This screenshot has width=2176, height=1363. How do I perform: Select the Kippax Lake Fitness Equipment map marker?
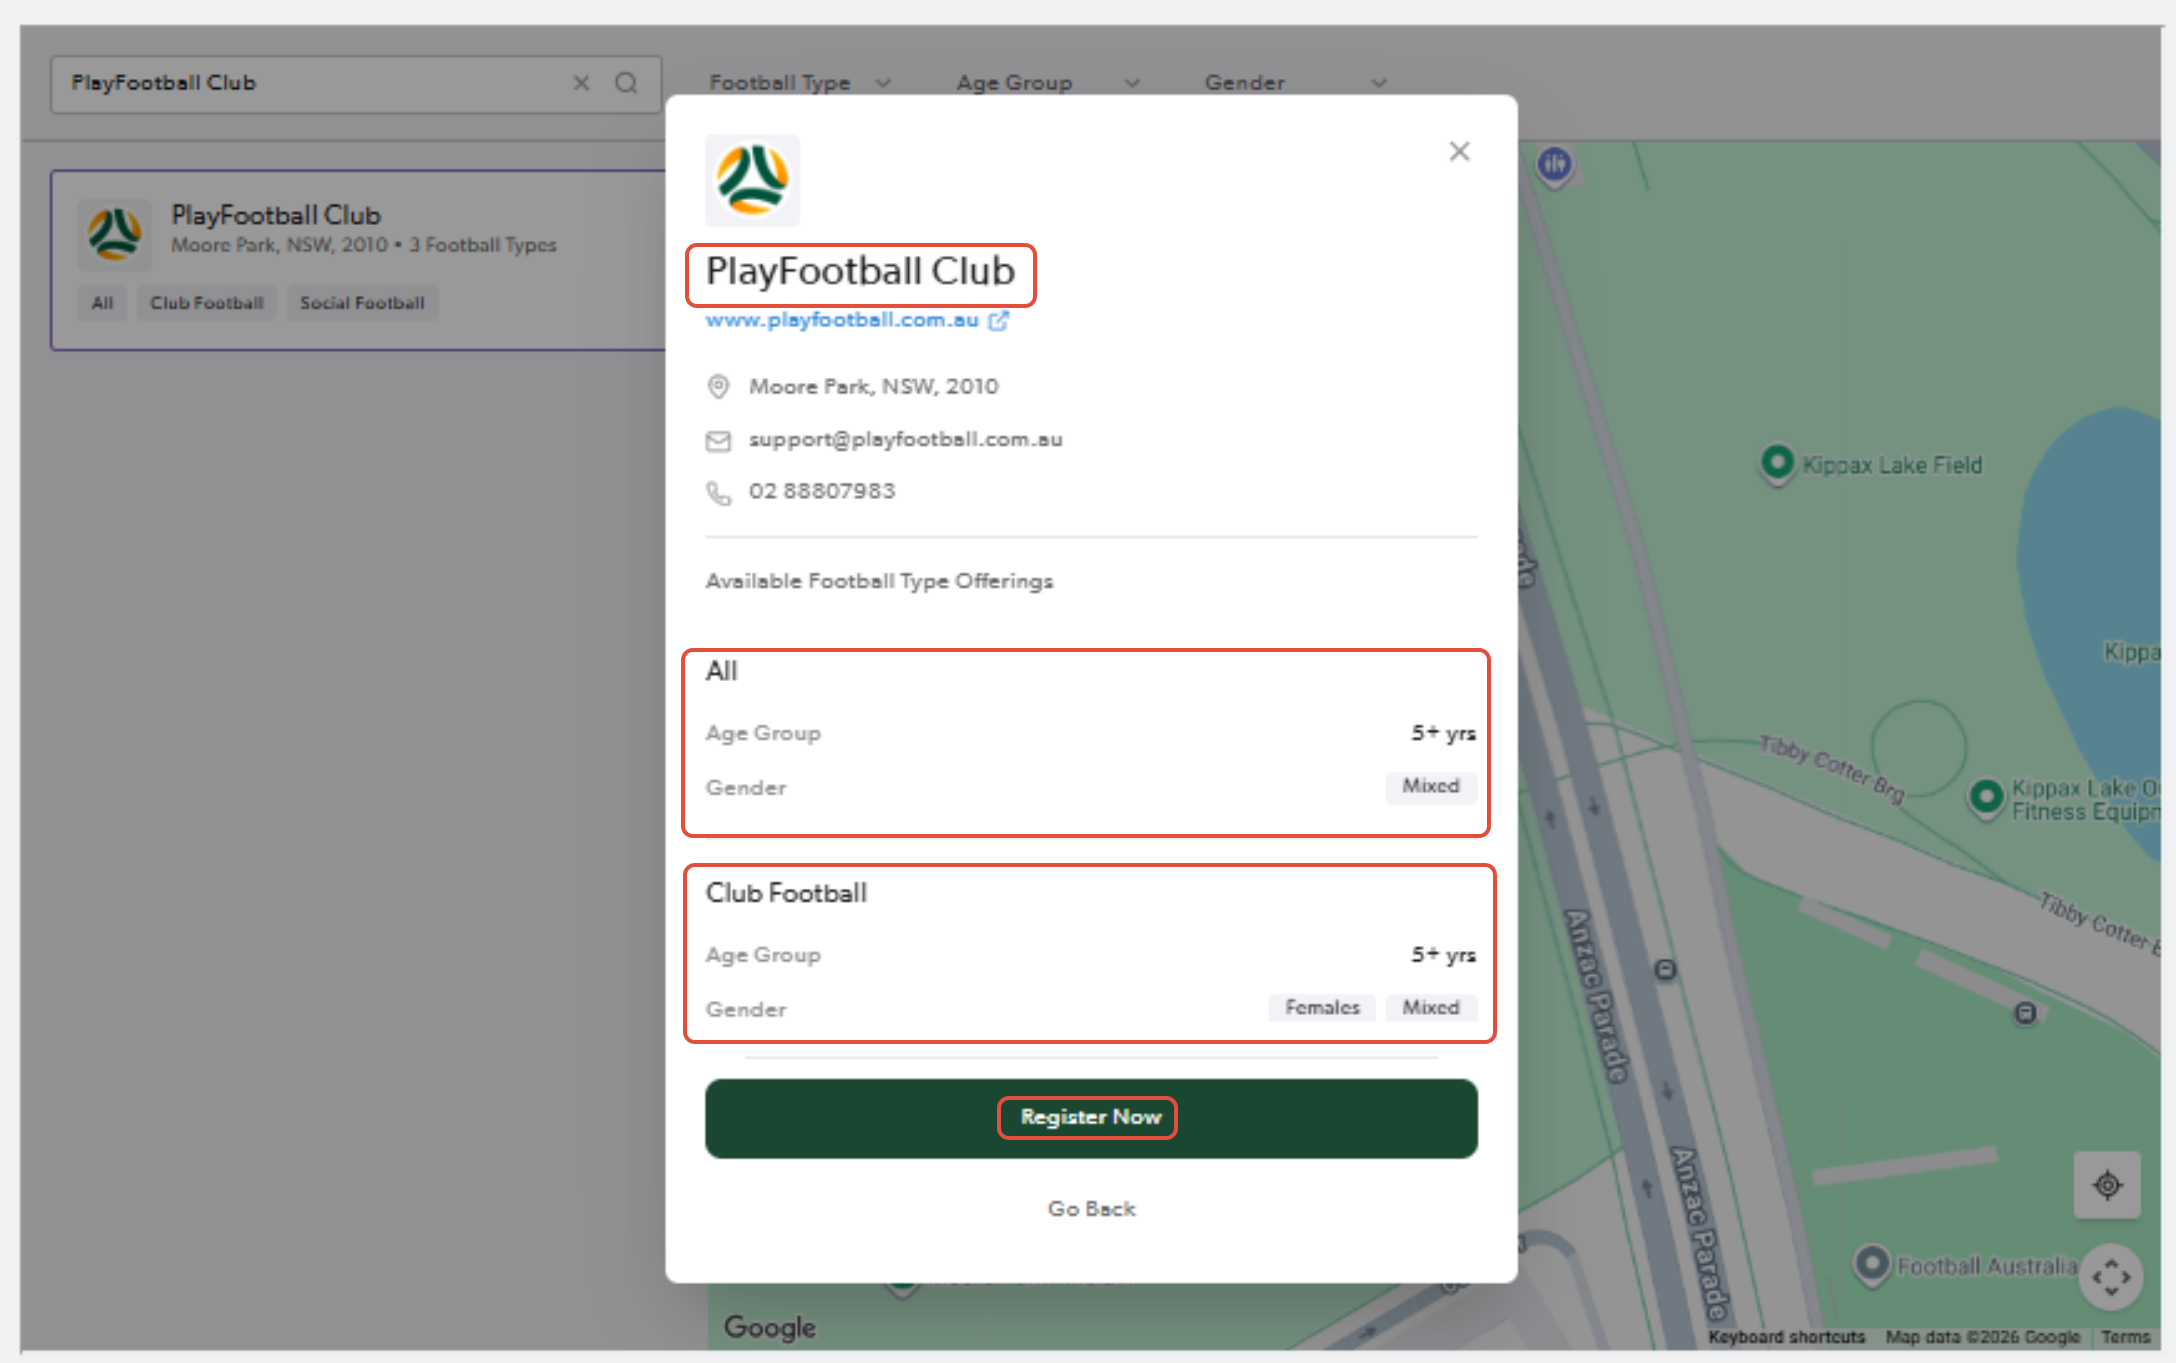[1986, 798]
